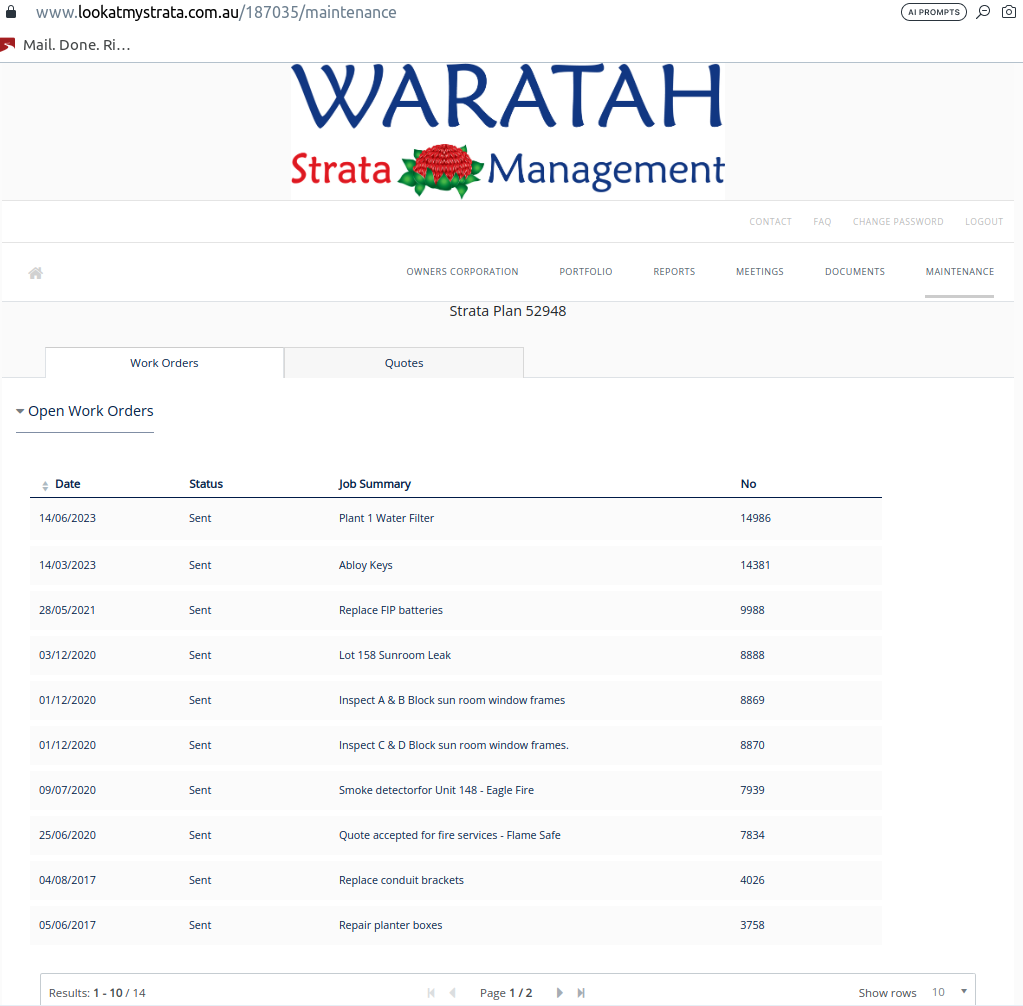Click Change Password link
Screen dimensions: 1023x1006
(x=898, y=222)
